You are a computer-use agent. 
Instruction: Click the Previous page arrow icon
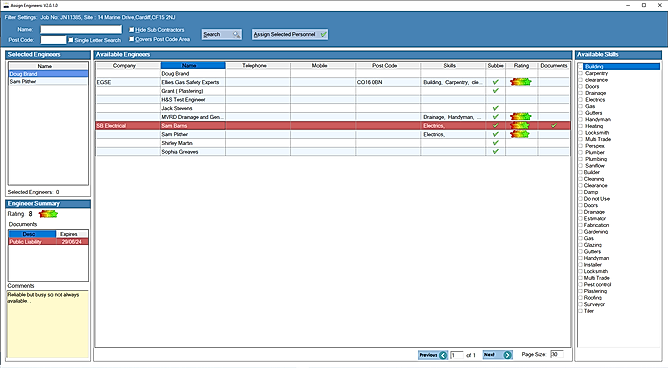click(443, 355)
